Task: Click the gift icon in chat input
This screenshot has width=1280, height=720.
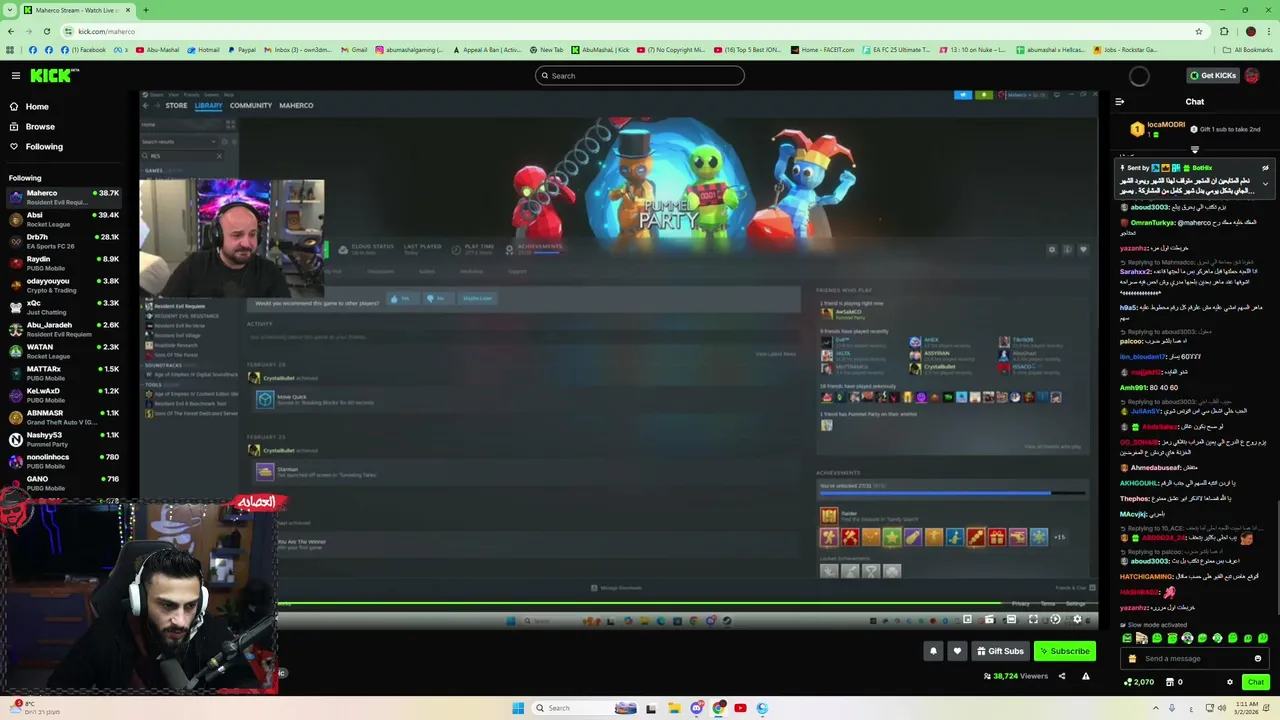Action: tap(1132, 659)
